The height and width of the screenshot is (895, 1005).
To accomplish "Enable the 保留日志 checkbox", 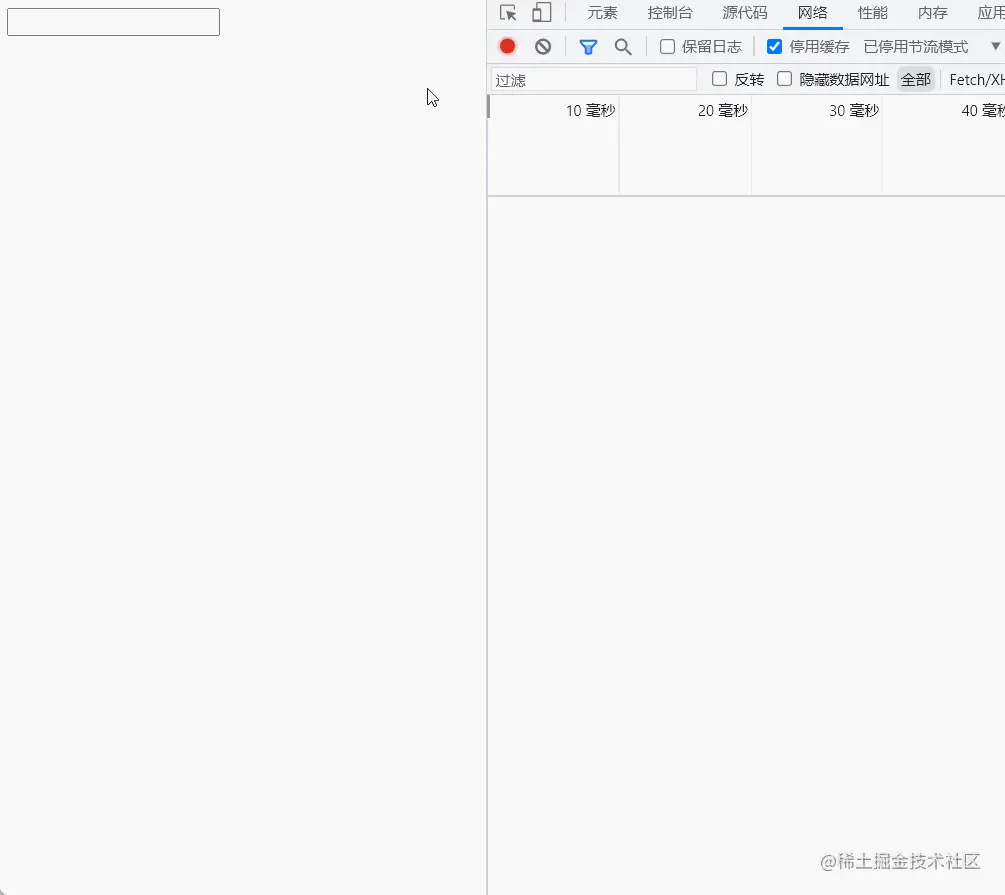I will tap(667, 46).
